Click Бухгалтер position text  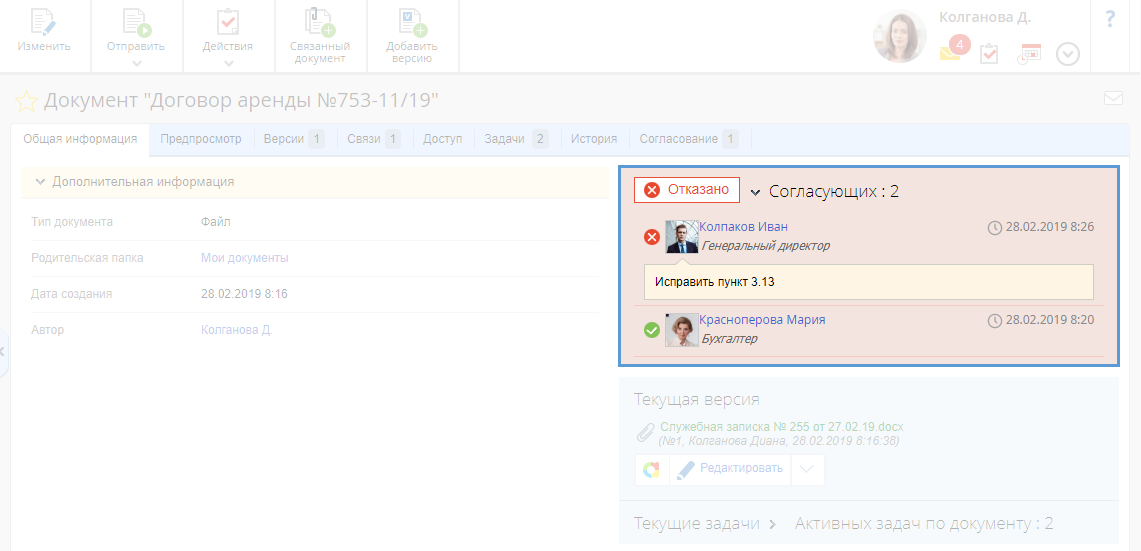pos(729,339)
